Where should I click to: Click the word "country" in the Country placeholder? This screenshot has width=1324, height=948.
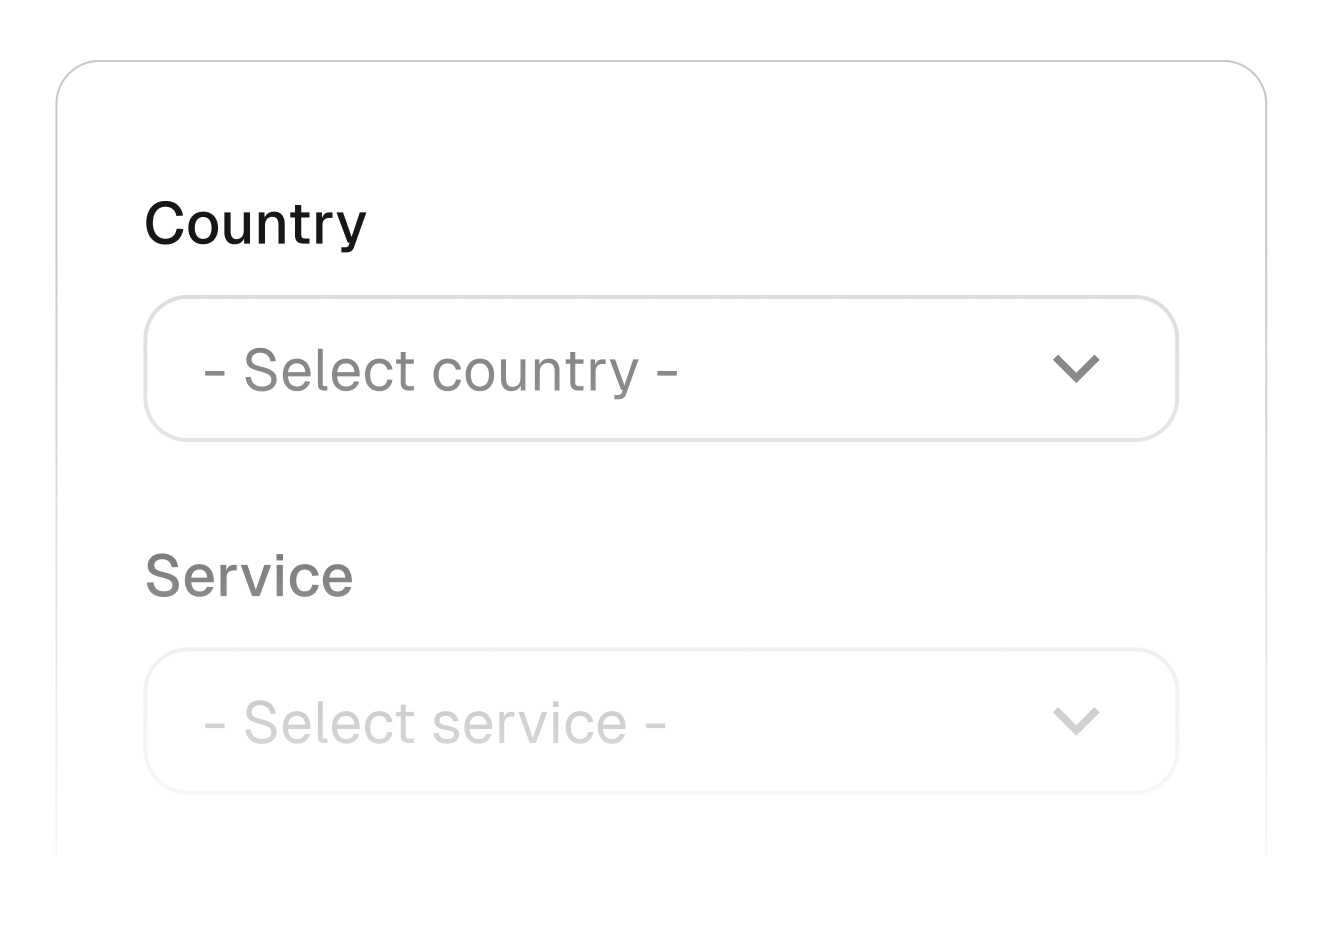tap(535, 371)
